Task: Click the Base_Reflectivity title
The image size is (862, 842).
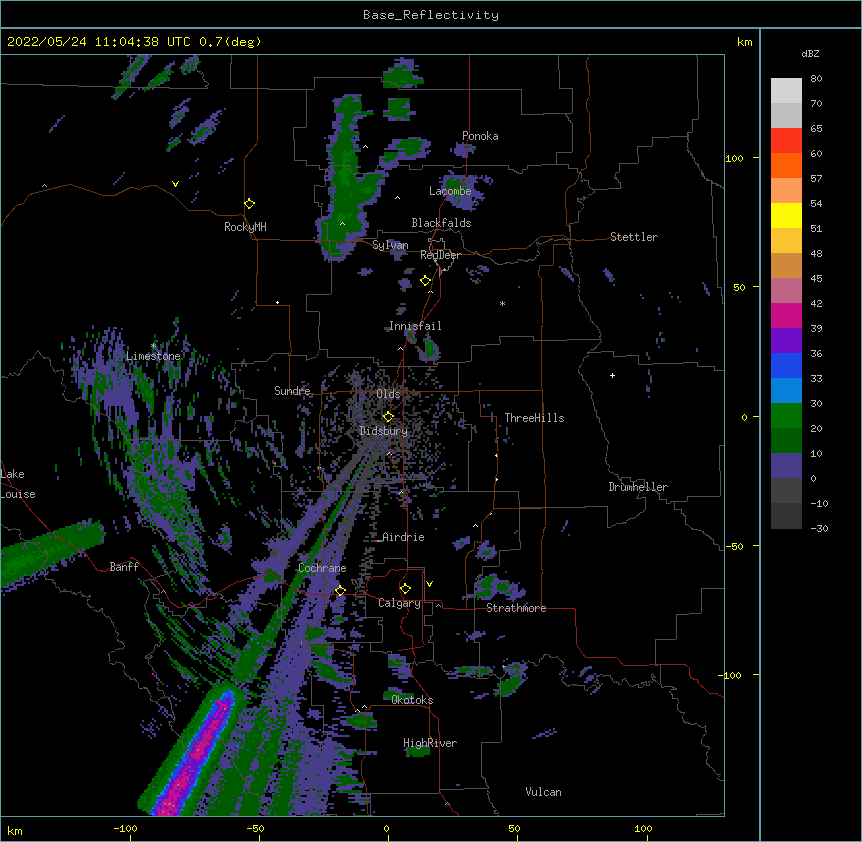Action: (x=431, y=15)
